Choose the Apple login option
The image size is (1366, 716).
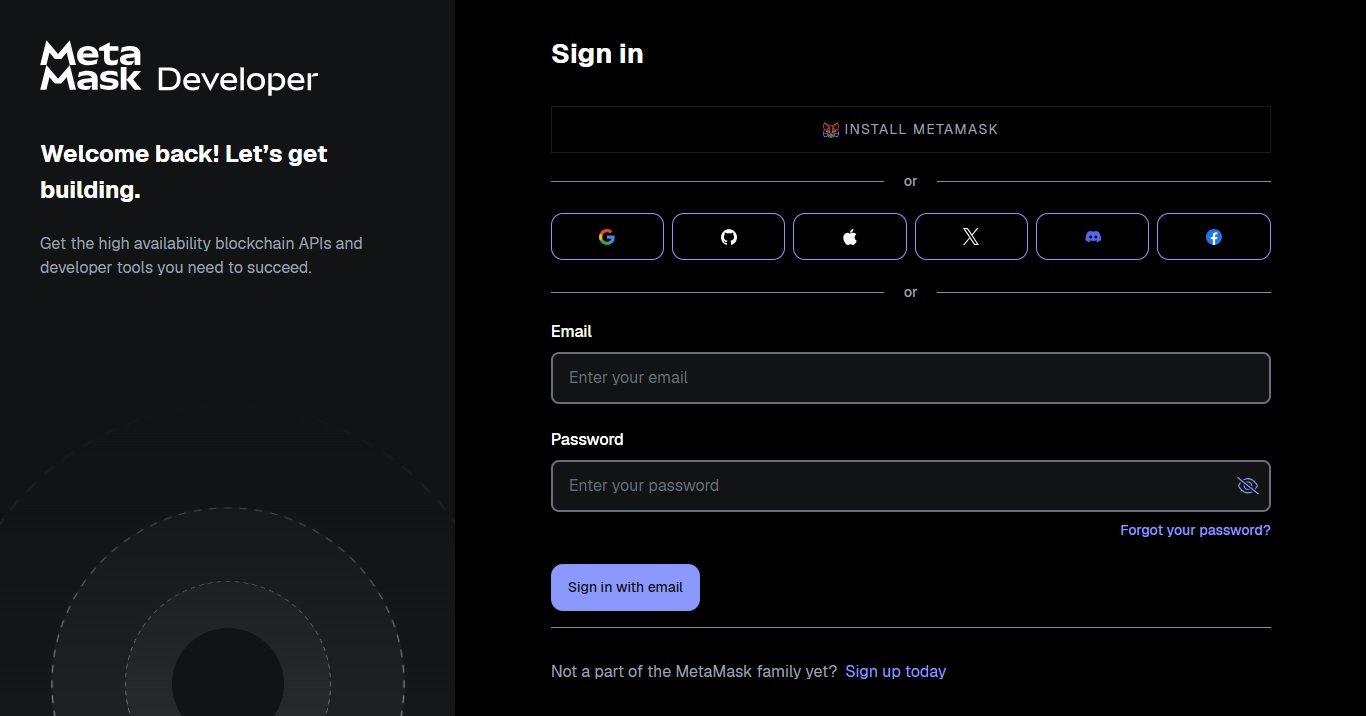coord(849,236)
